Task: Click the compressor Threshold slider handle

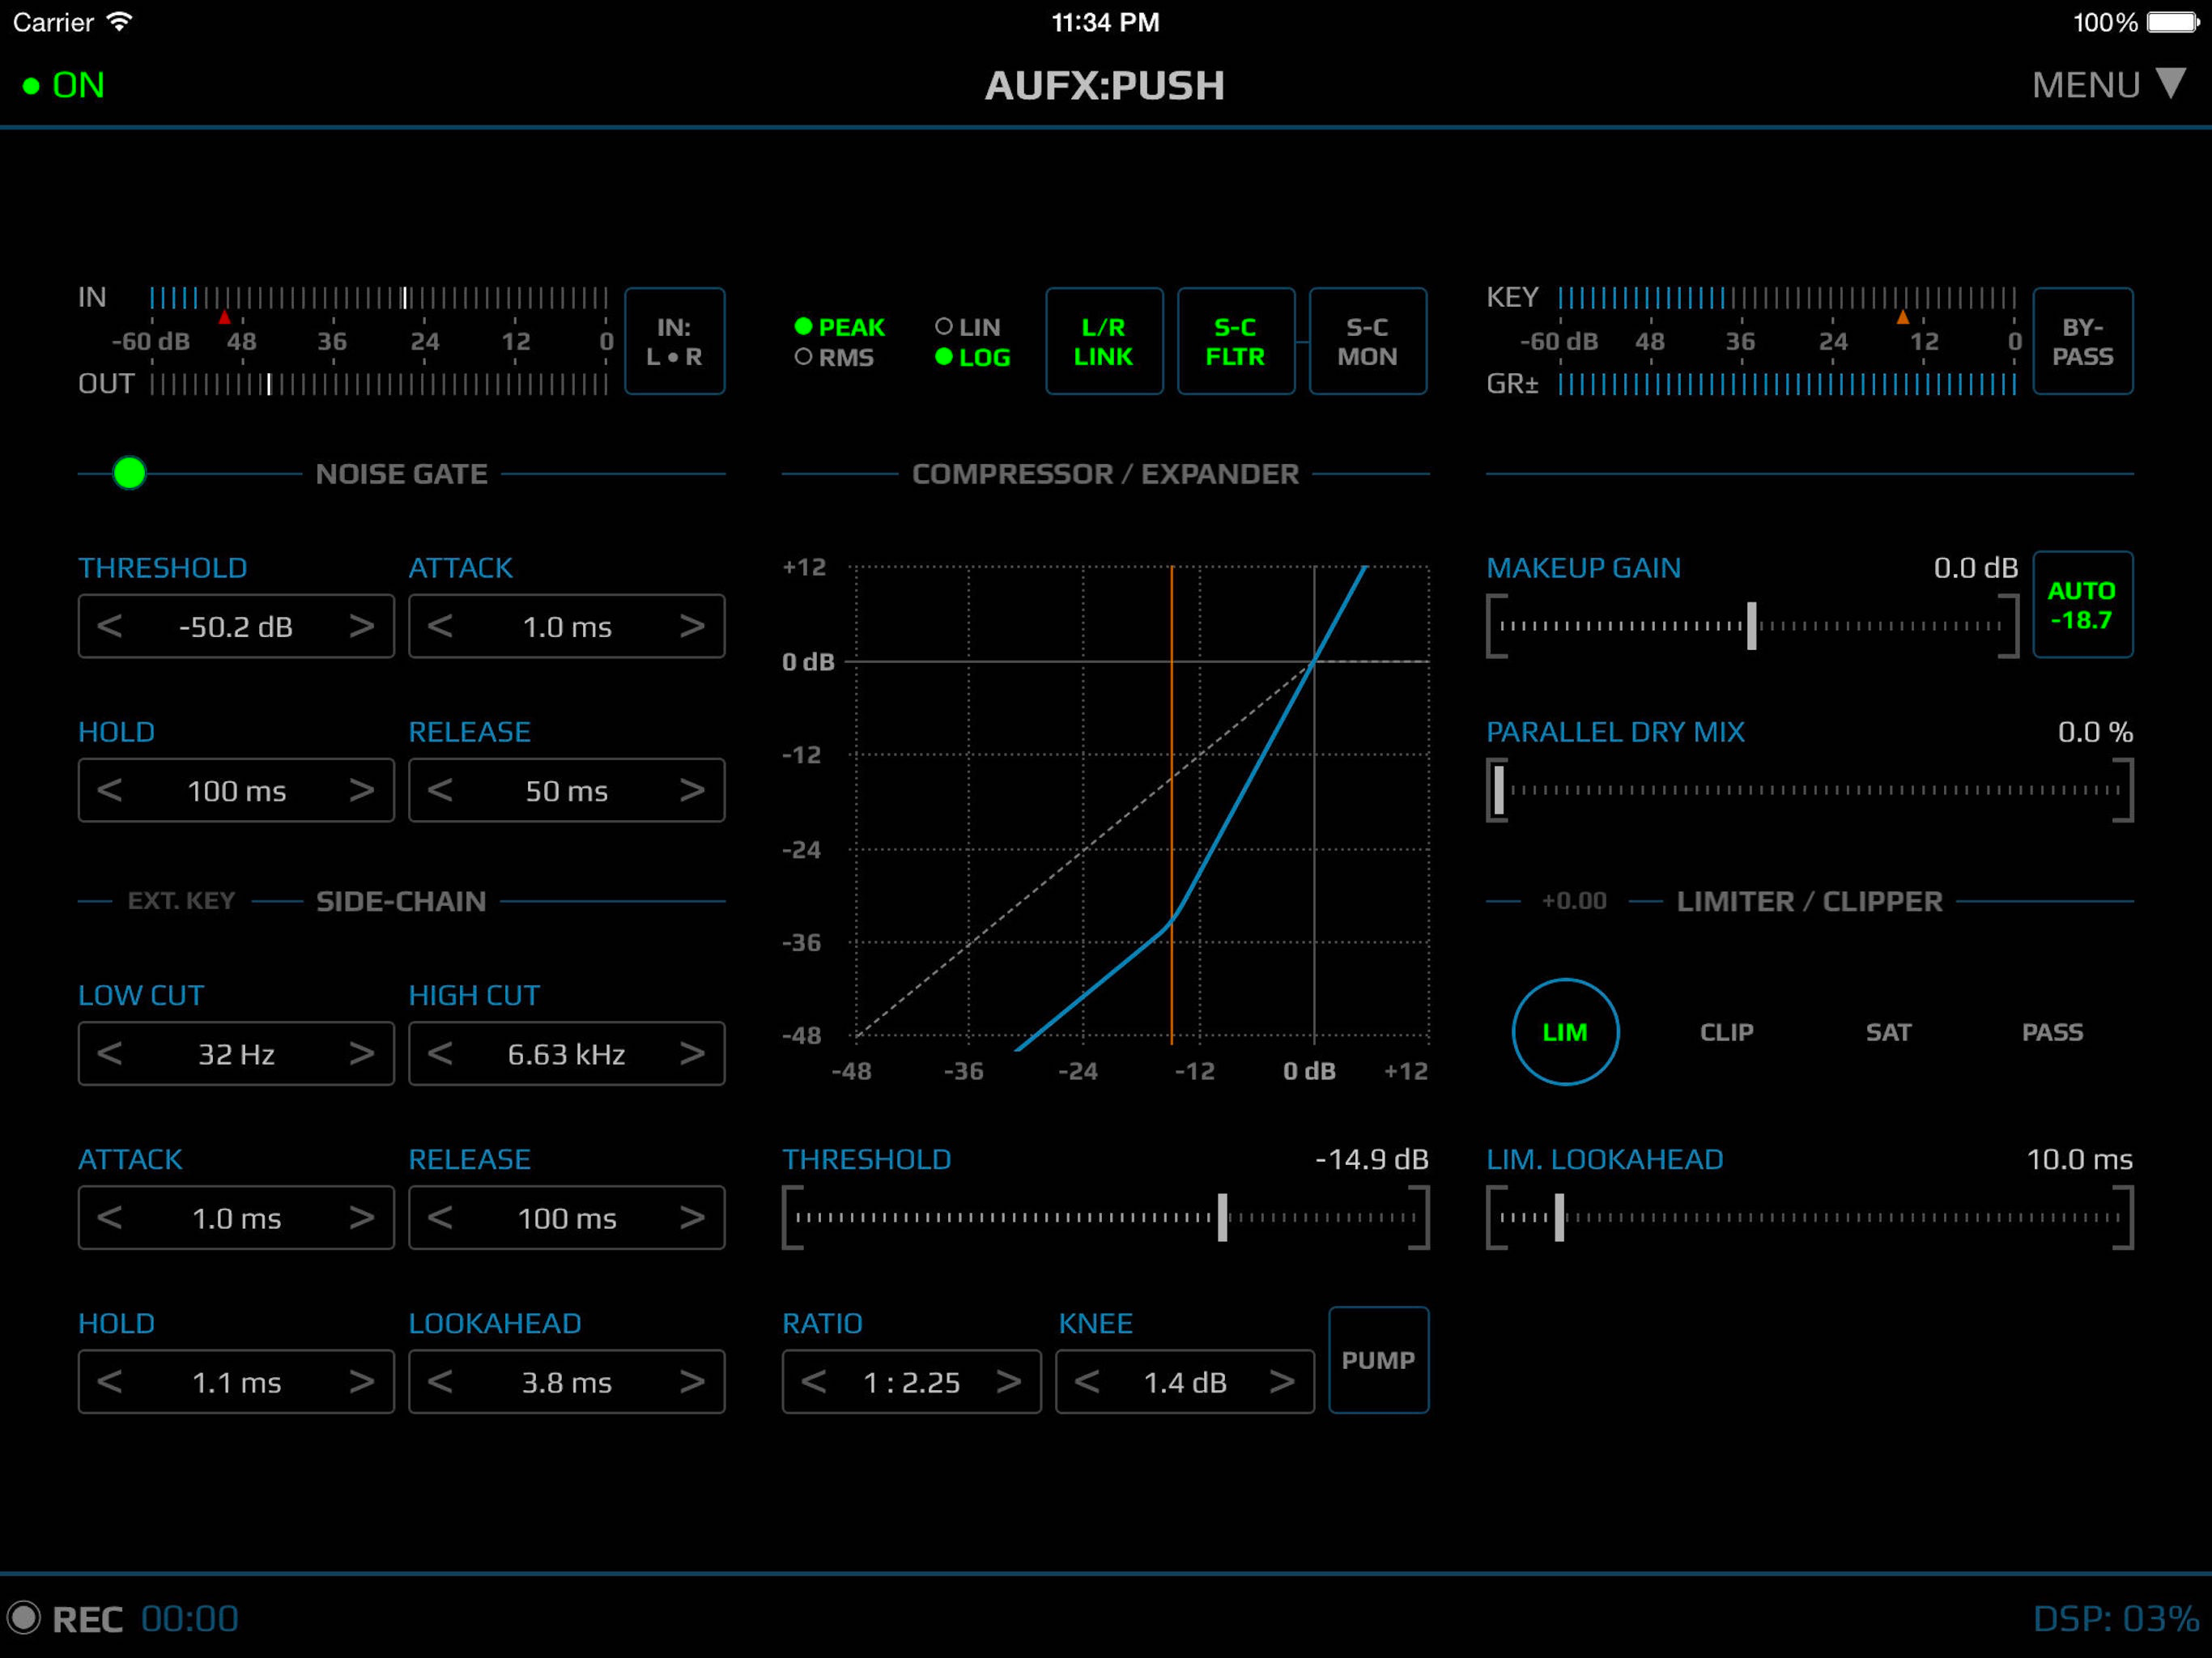Action: point(1222,1217)
